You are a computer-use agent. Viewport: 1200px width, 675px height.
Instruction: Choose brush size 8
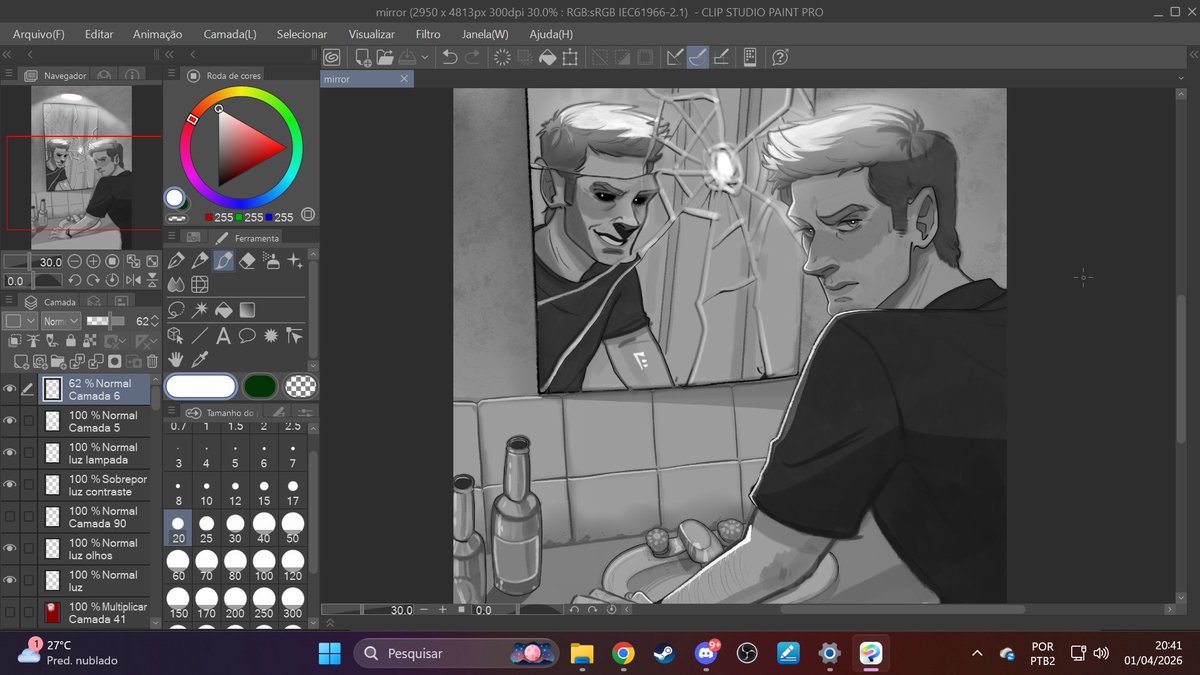tap(178, 491)
